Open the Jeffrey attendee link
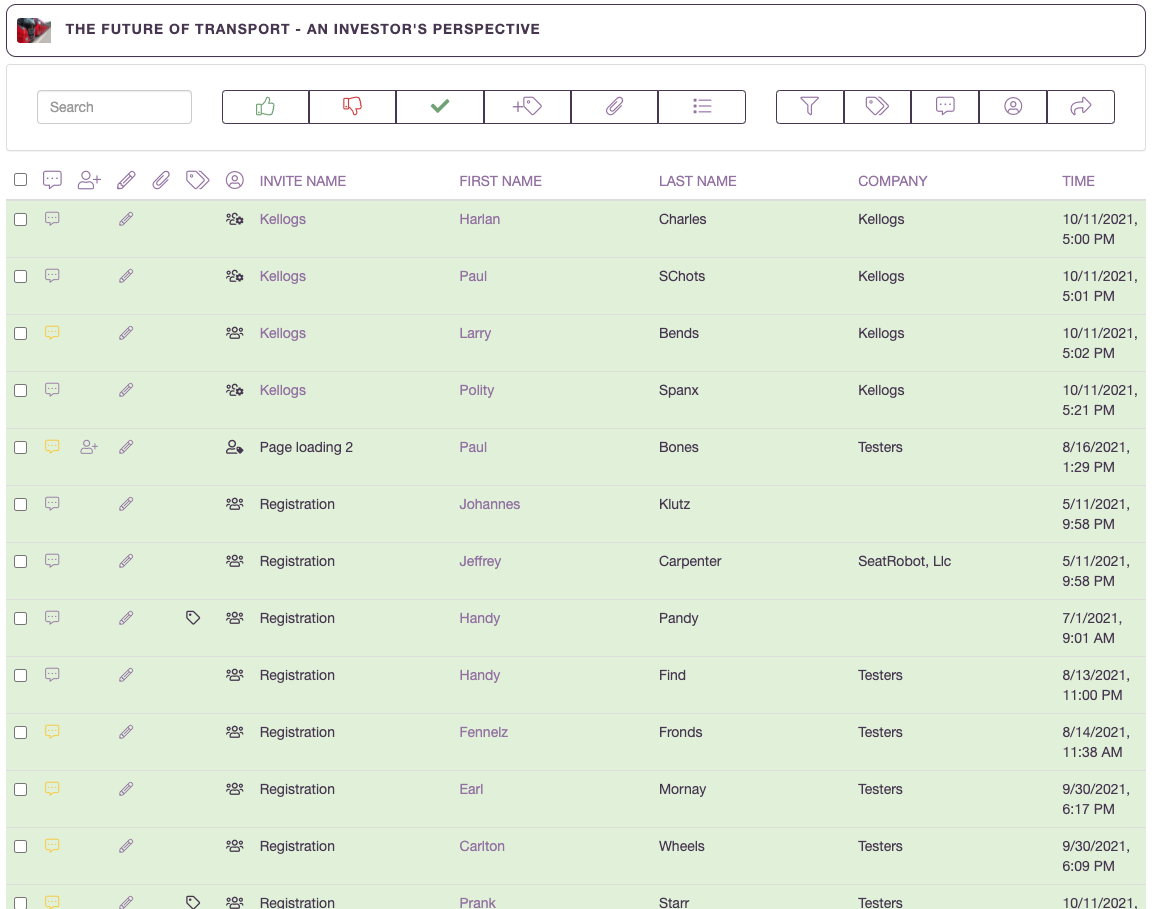 [x=480, y=561]
